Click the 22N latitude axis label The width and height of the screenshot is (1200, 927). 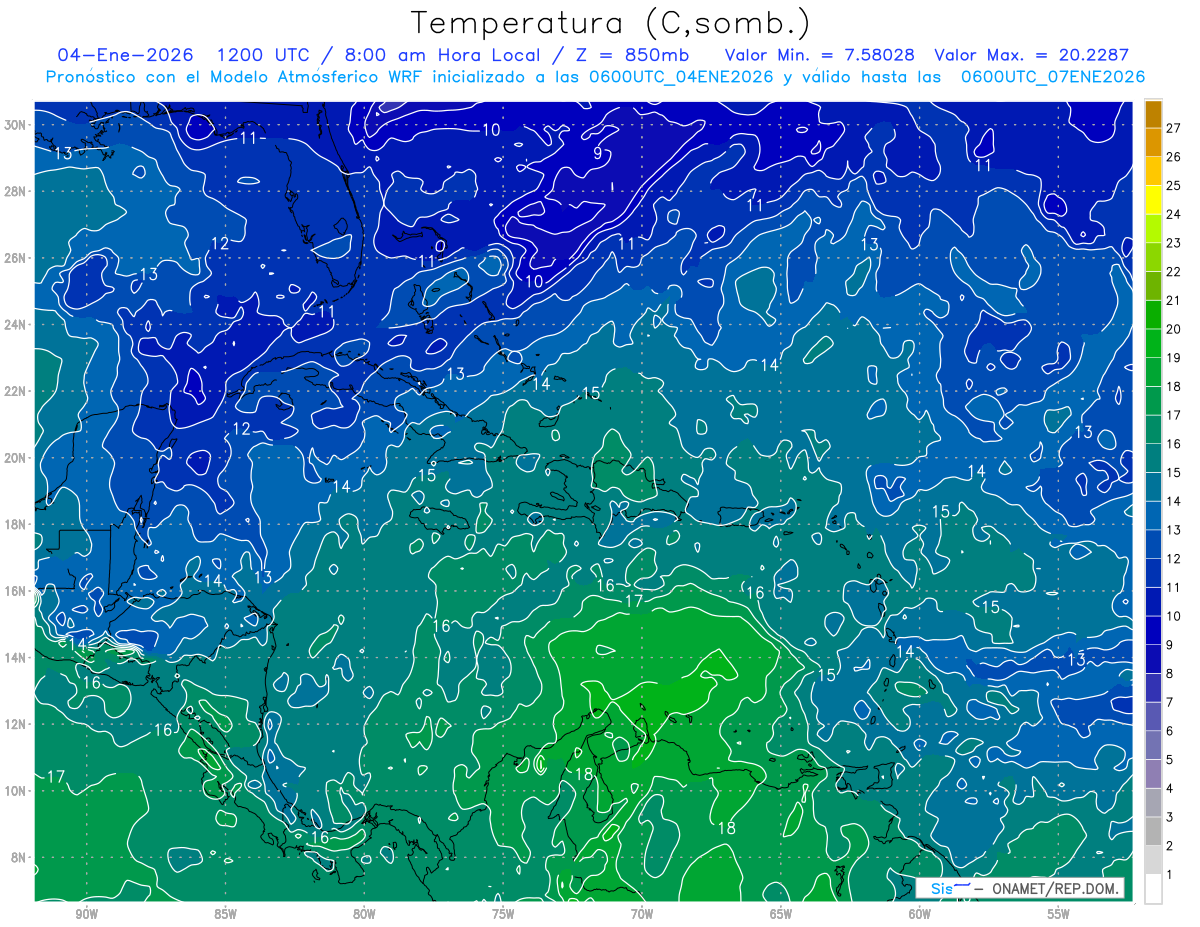[x=15, y=391]
